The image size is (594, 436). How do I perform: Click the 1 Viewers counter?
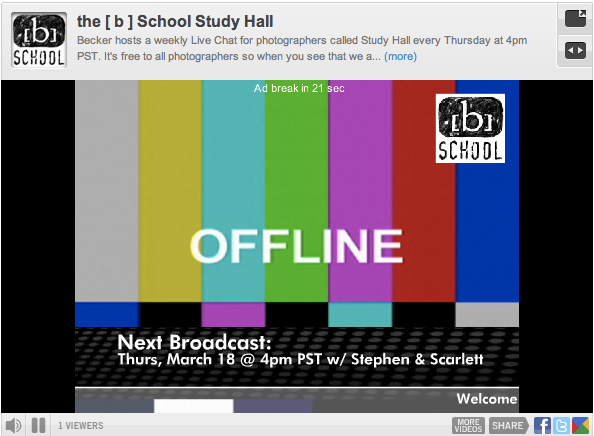(x=81, y=426)
